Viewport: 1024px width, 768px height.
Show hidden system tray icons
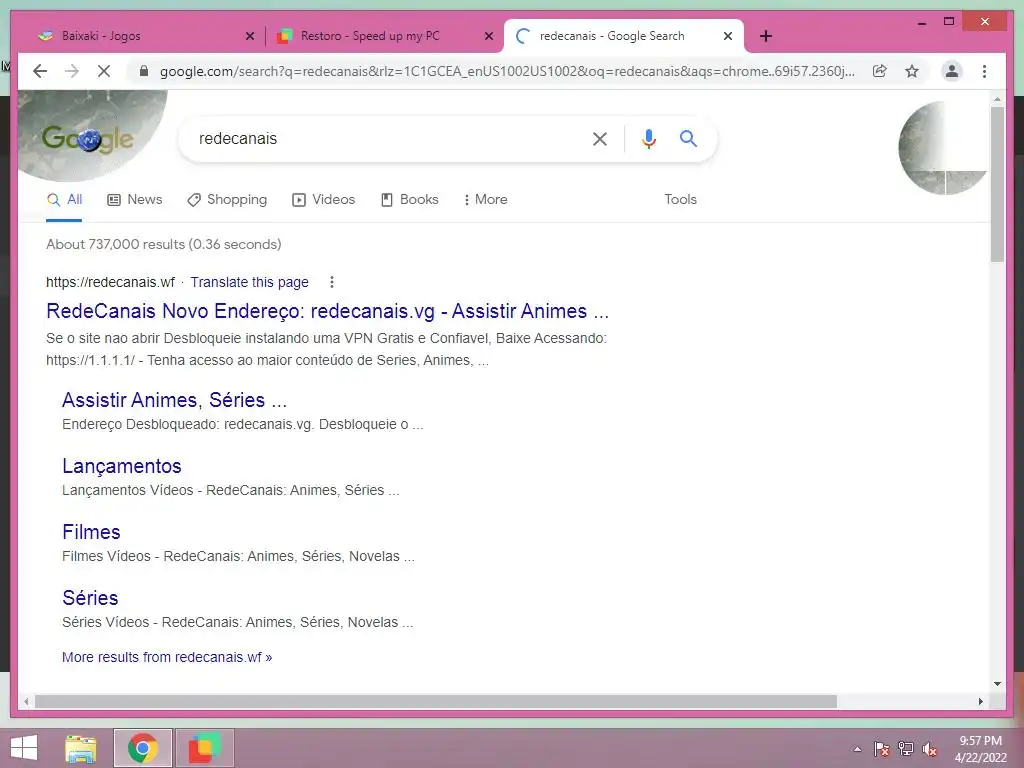pos(857,749)
